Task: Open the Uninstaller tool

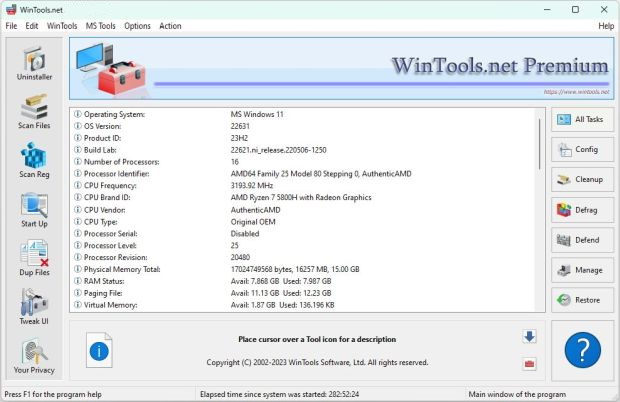Action: (x=34, y=63)
